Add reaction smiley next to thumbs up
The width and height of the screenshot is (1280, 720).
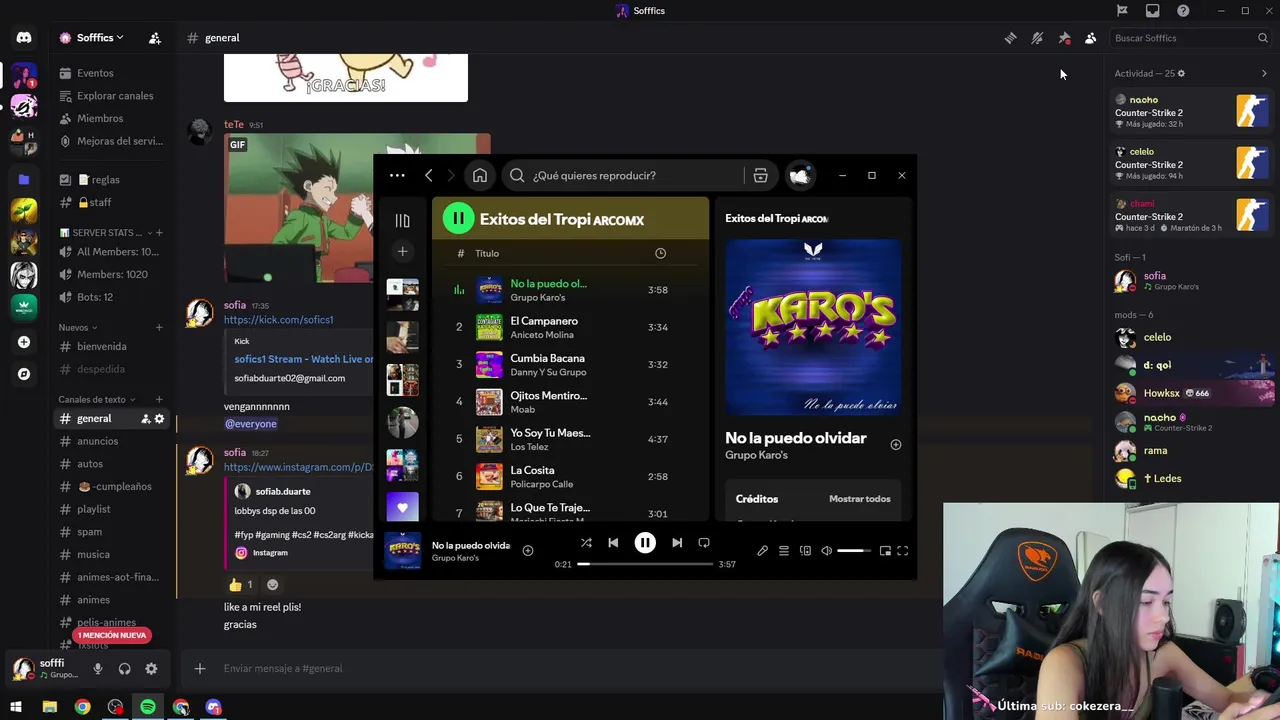click(272, 585)
